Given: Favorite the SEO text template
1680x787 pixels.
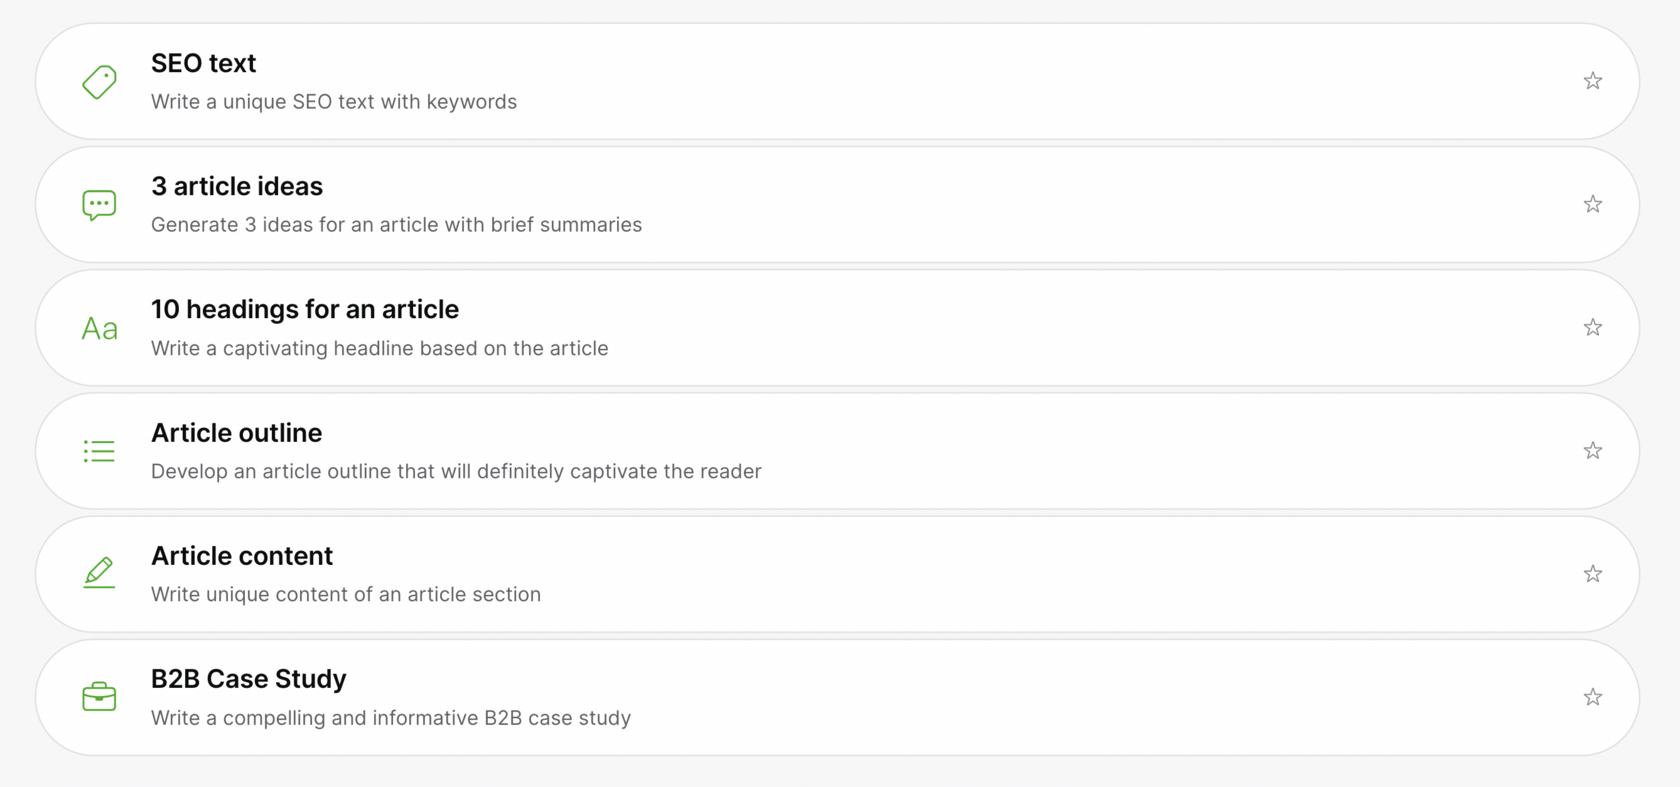Looking at the screenshot, I should (1593, 81).
